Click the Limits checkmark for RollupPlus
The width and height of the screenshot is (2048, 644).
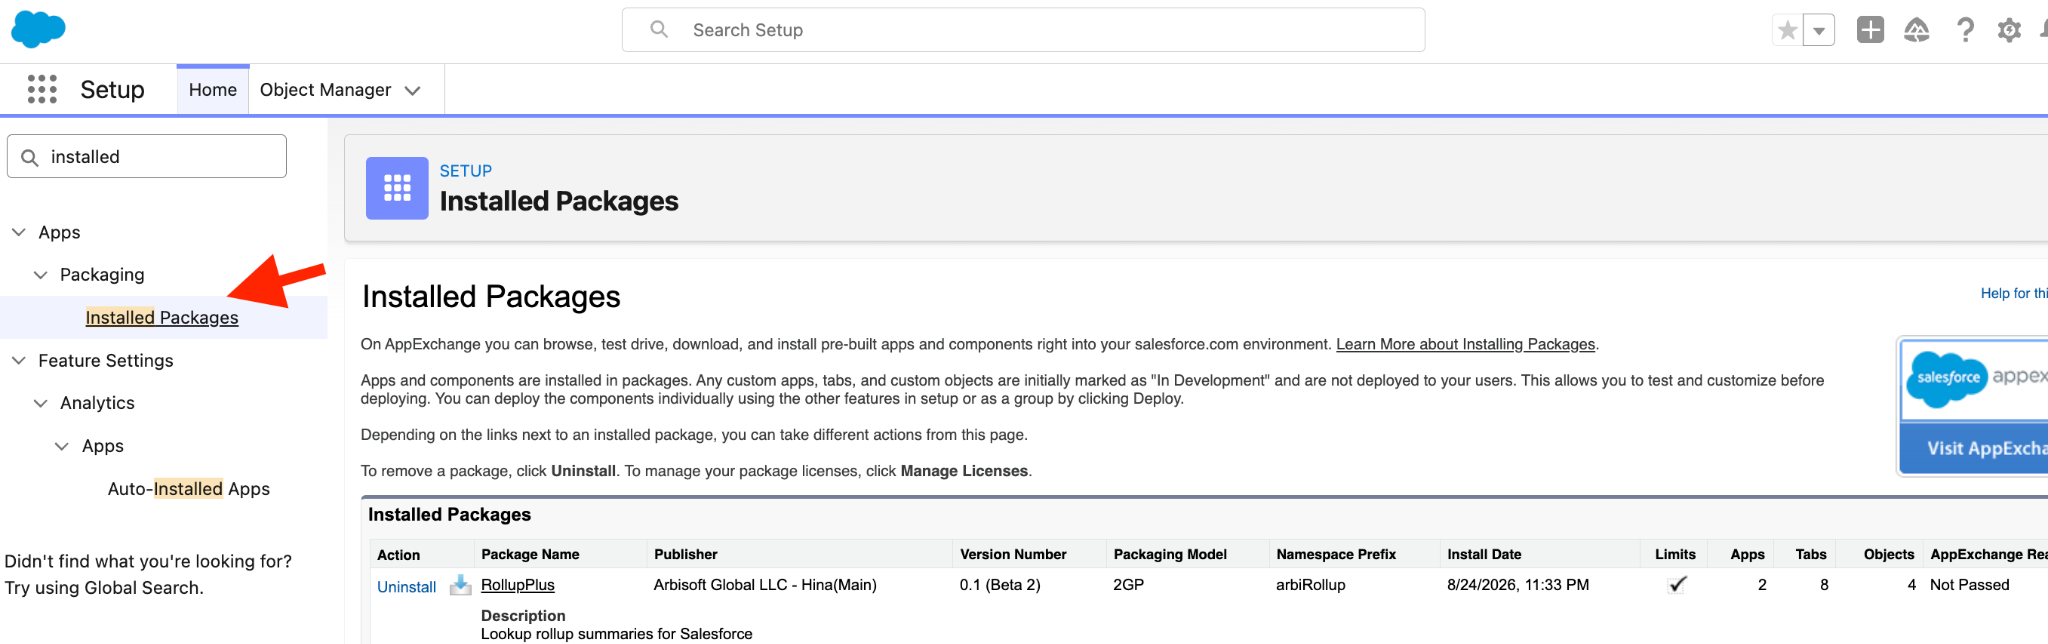point(1677,585)
